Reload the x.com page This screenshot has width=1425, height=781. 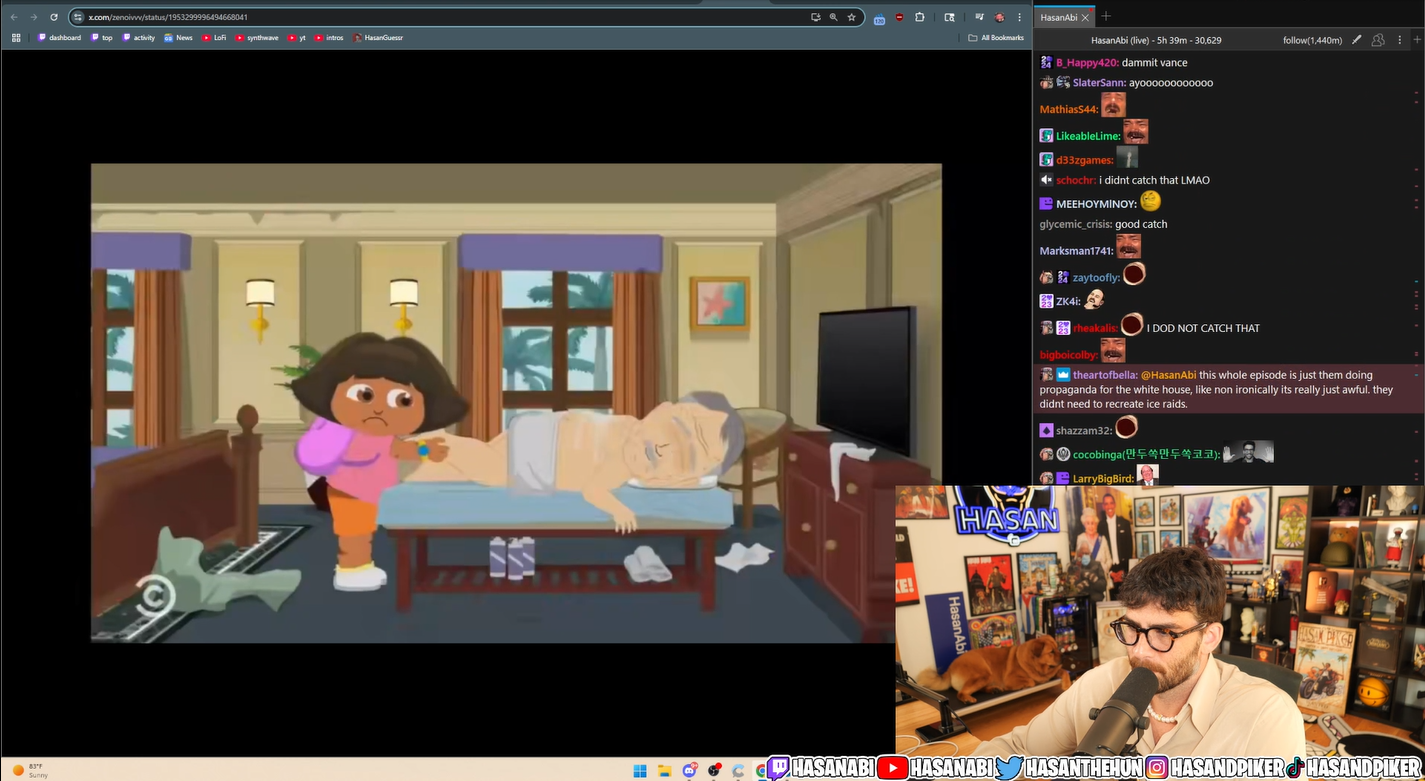point(52,17)
